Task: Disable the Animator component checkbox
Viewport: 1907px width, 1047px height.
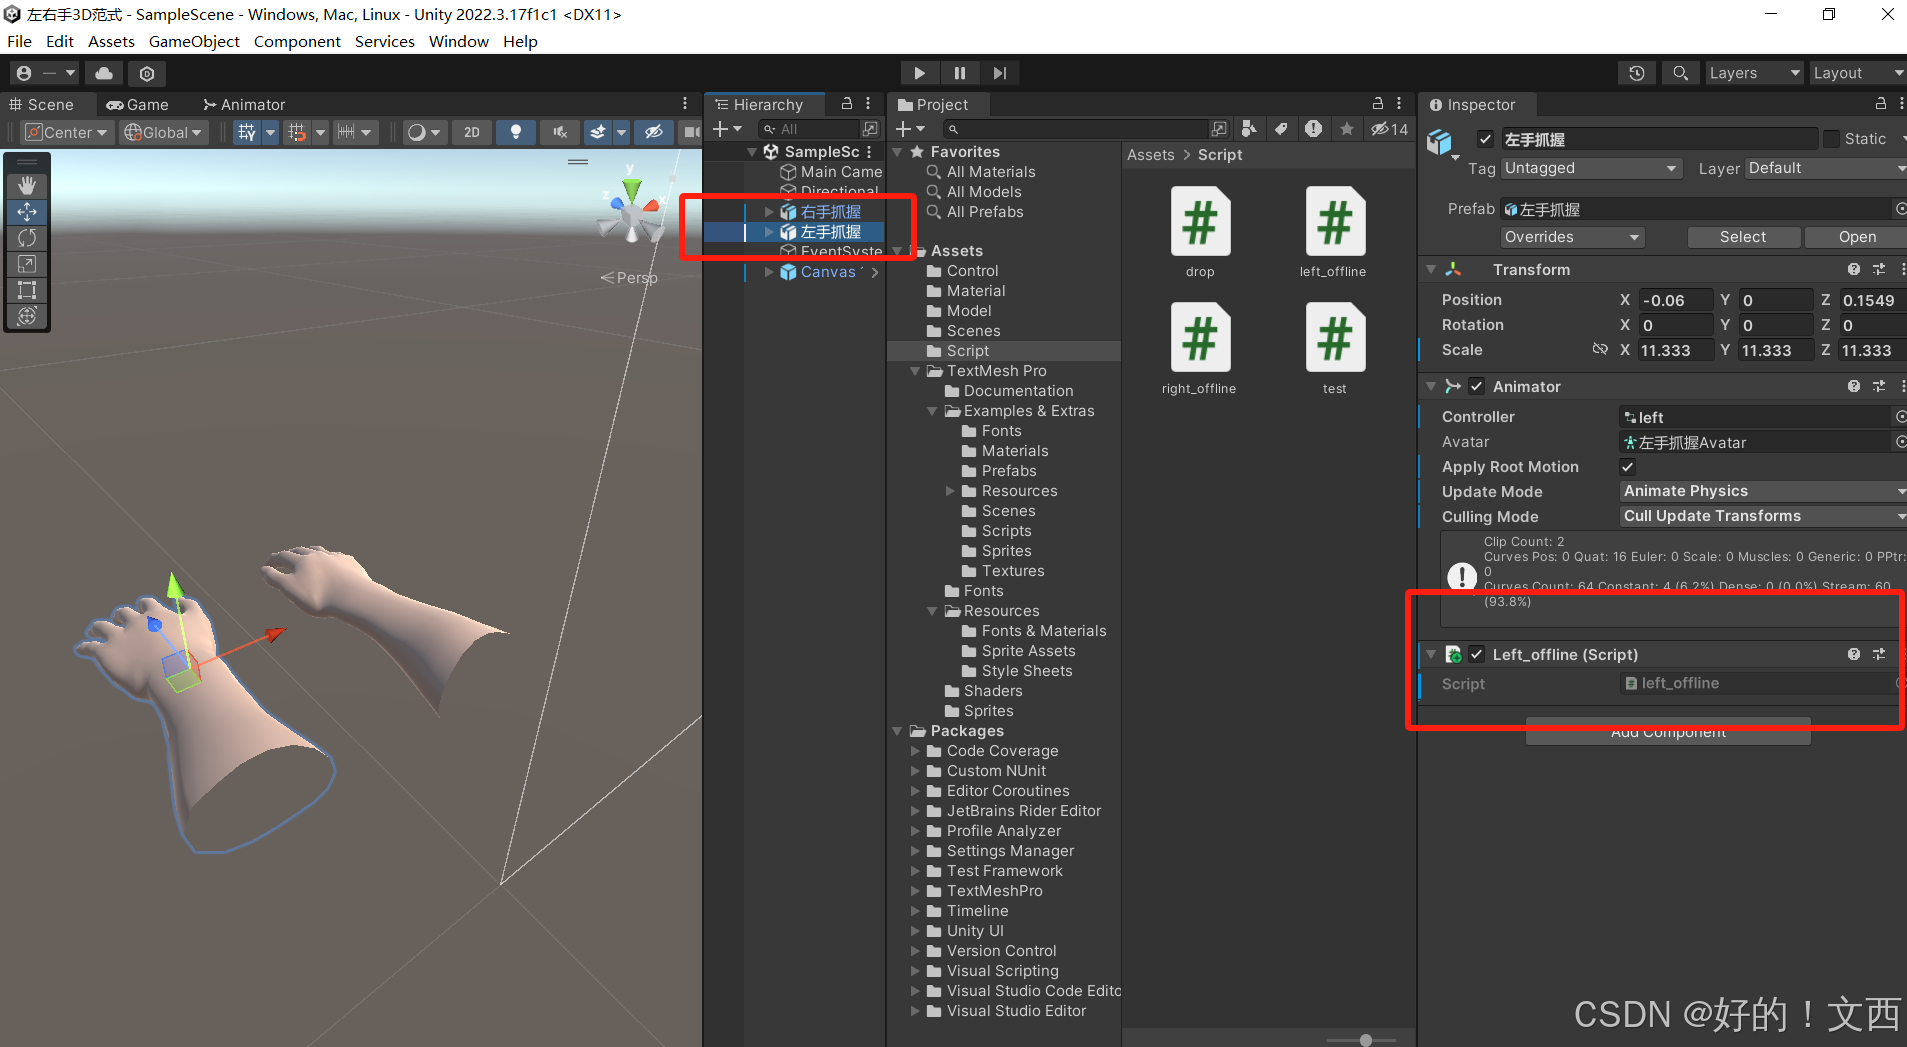Action: click(1477, 387)
